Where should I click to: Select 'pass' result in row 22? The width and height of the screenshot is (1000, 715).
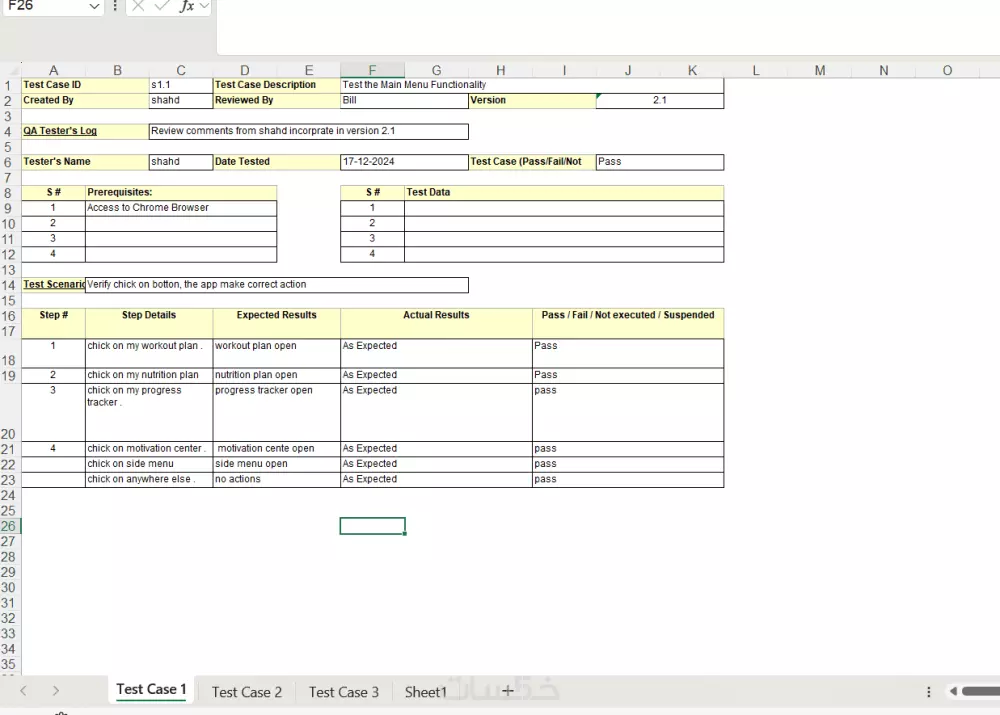tap(628, 464)
